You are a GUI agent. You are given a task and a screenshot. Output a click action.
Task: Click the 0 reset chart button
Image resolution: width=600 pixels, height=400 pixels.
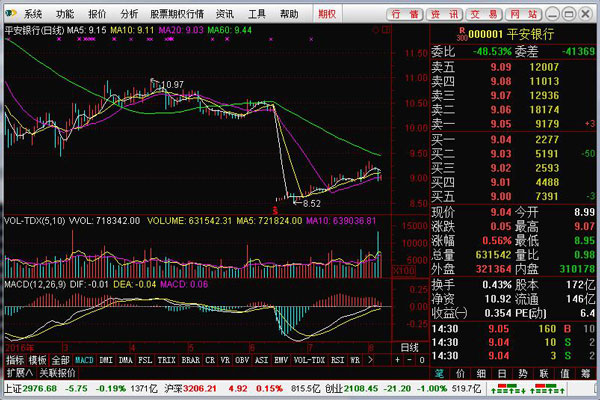[422, 360]
